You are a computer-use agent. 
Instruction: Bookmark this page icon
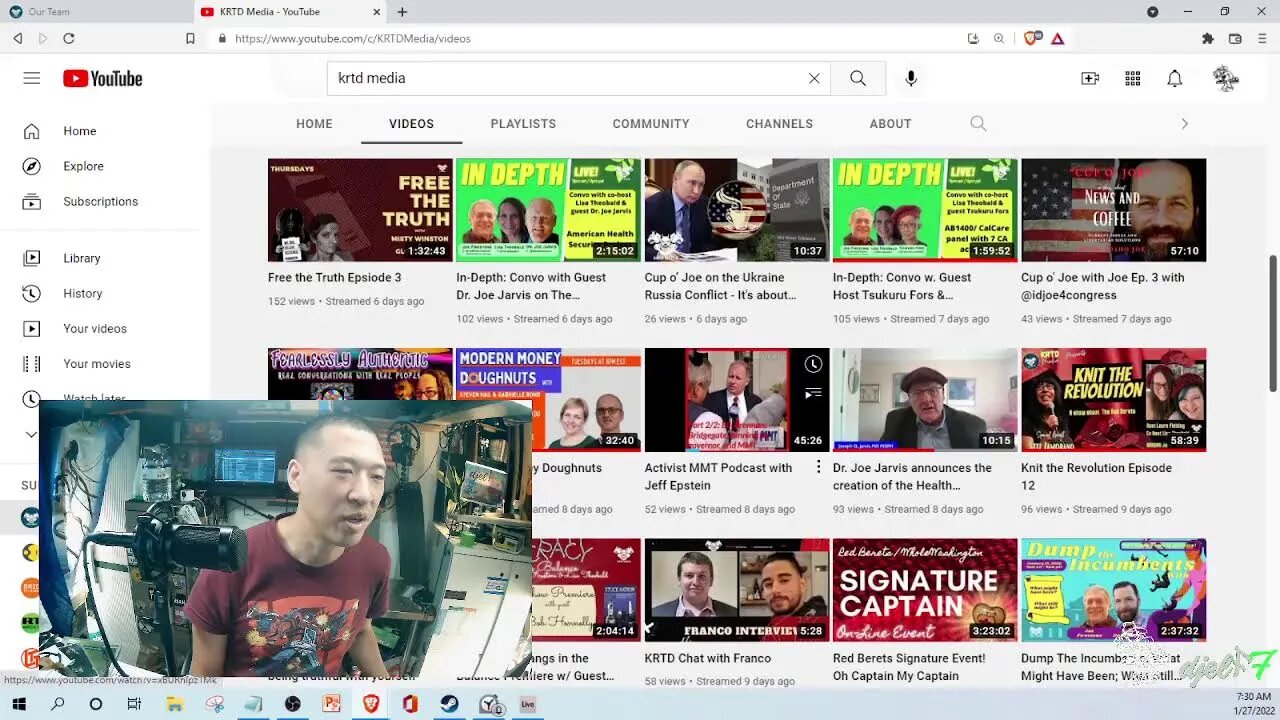pos(190,38)
